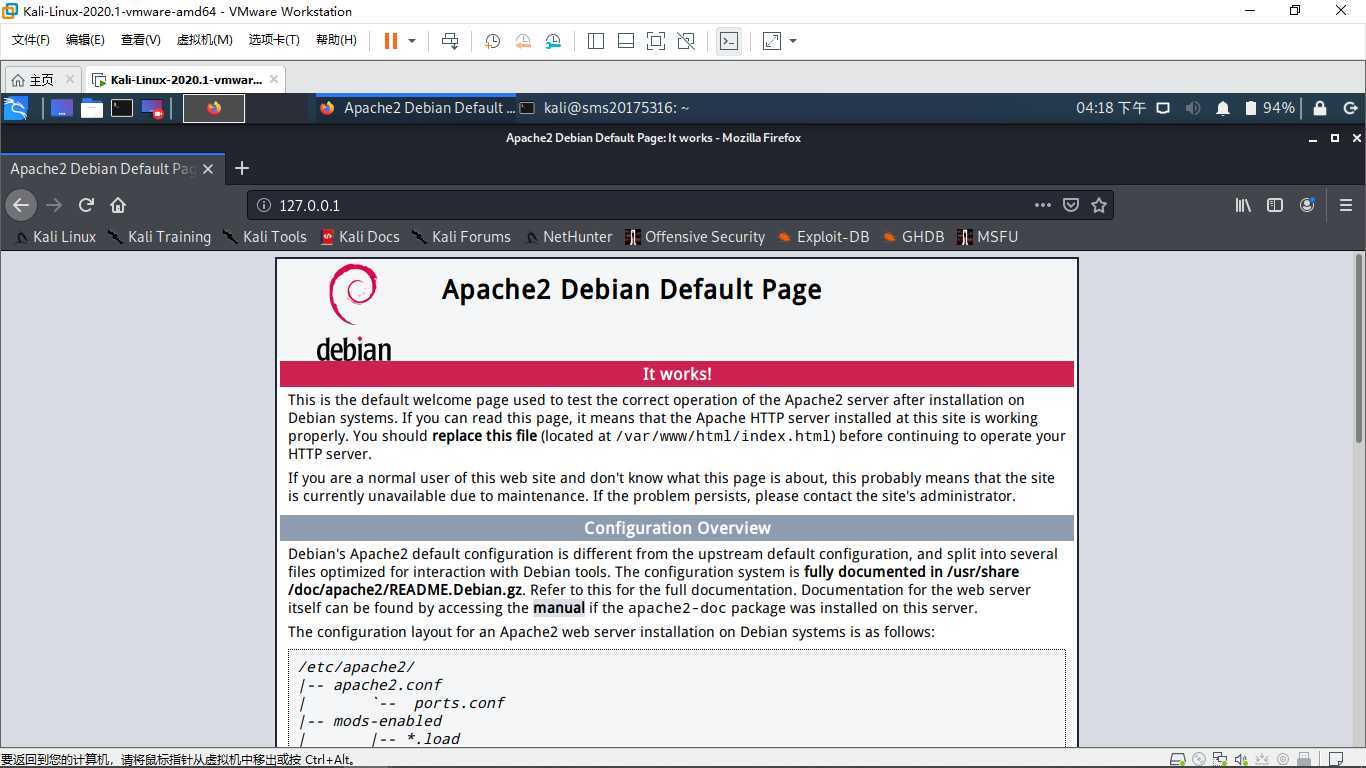Send Ctrl+Alt+Del to the guest
Viewport: 1366px width, 768px height.
click(x=450, y=41)
